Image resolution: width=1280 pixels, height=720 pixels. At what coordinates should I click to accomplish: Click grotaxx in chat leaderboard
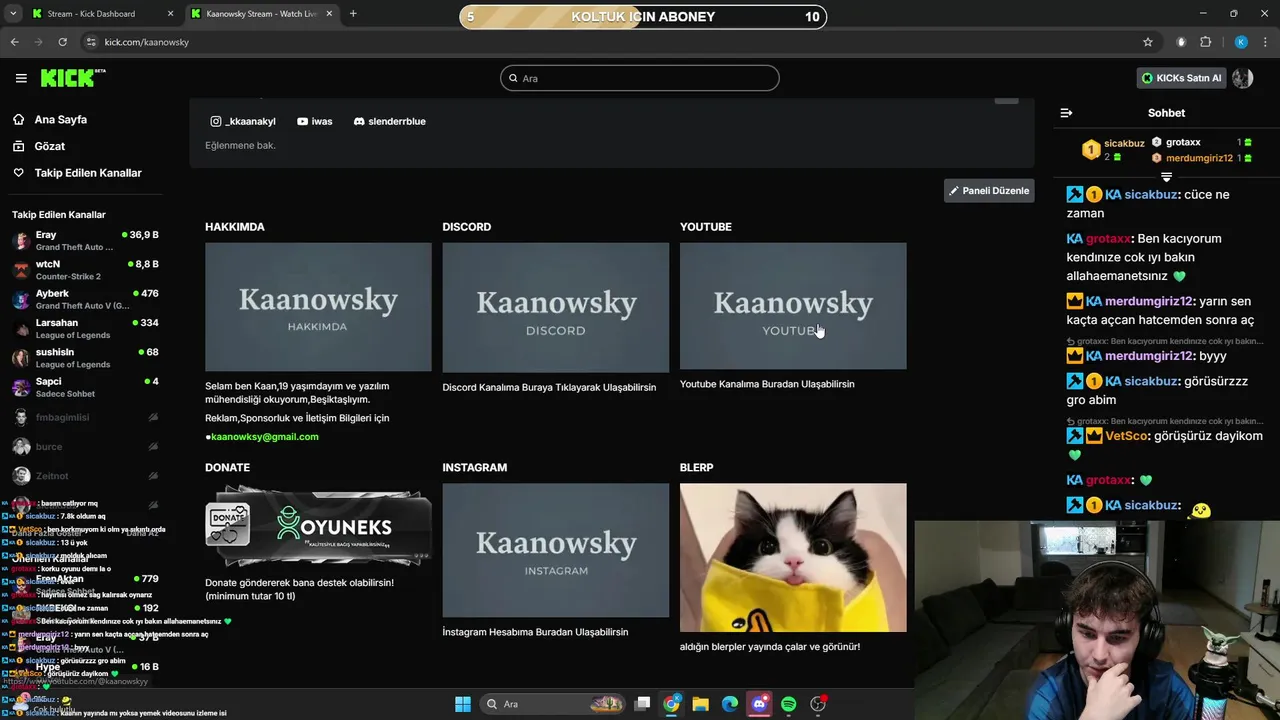[1183, 142]
